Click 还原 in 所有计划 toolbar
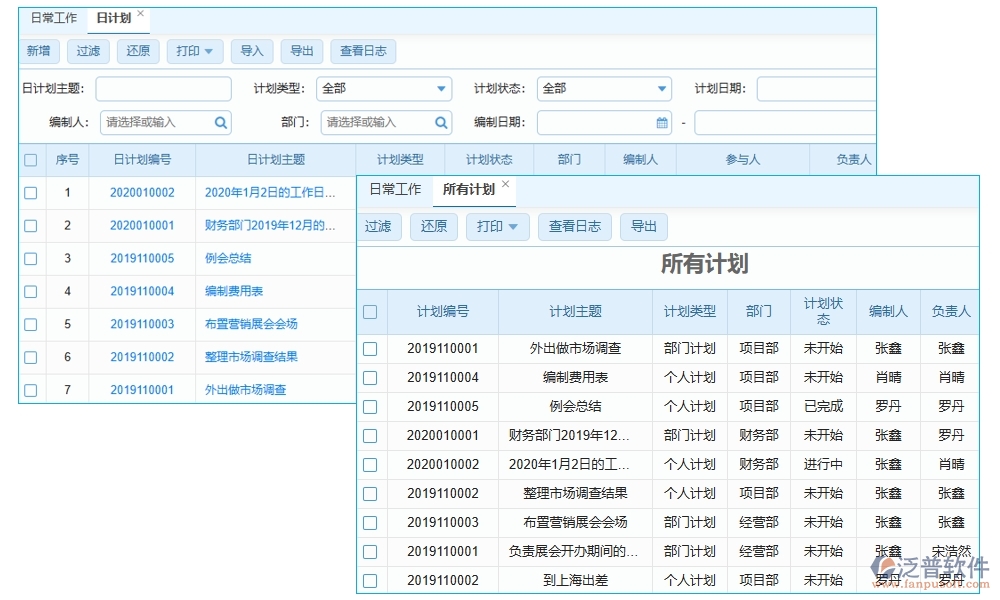 point(434,226)
